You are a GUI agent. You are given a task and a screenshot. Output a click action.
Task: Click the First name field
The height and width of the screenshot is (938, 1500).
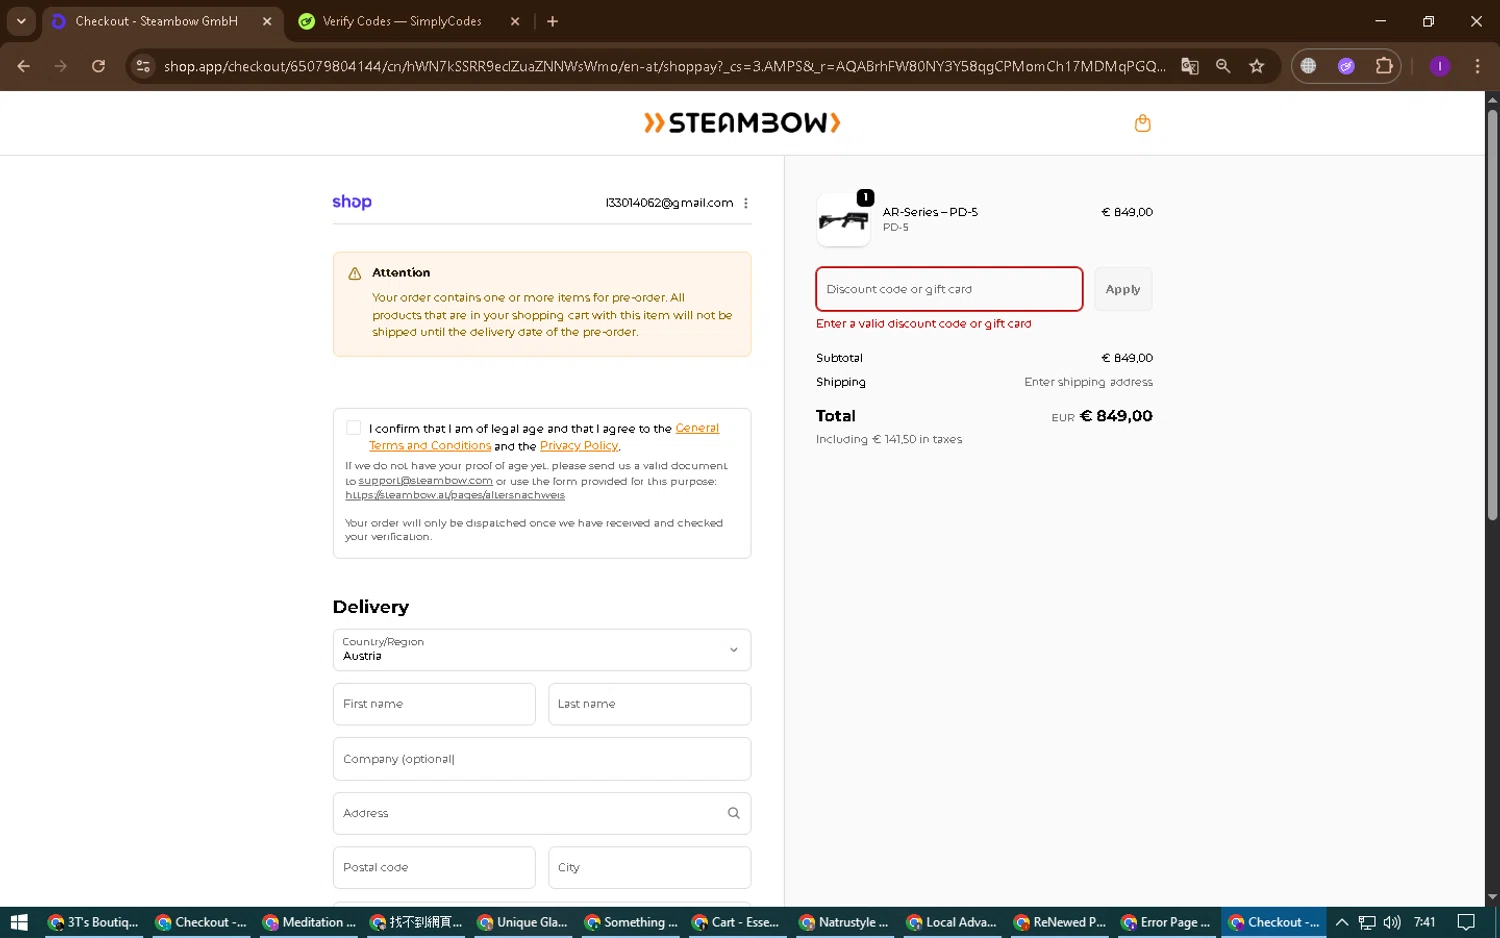(x=434, y=704)
